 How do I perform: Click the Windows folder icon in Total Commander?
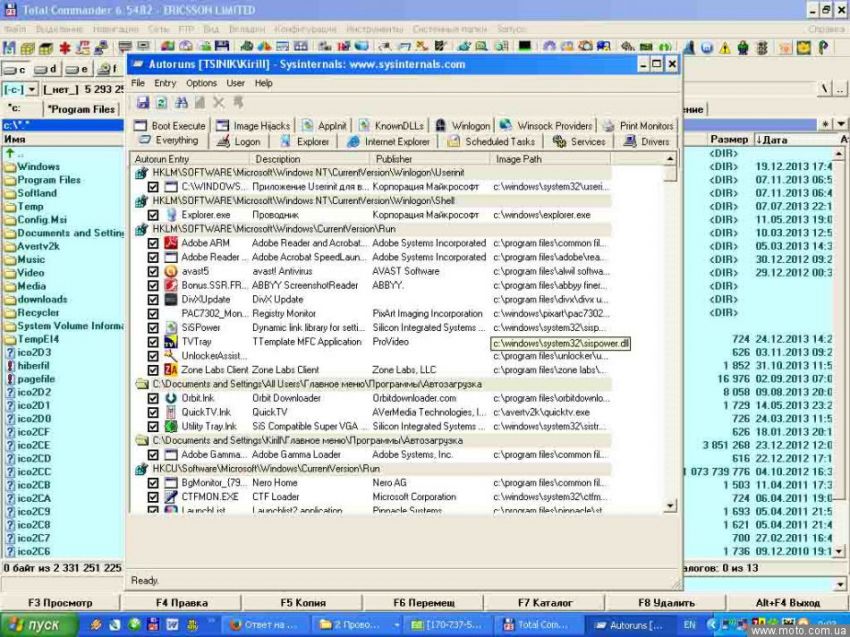click(x=10, y=166)
